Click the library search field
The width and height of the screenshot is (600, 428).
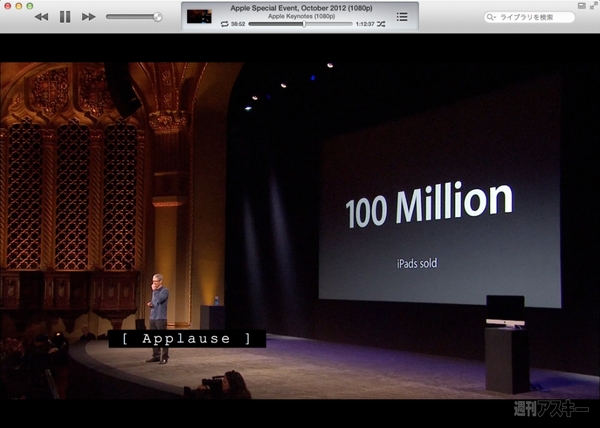coord(530,17)
